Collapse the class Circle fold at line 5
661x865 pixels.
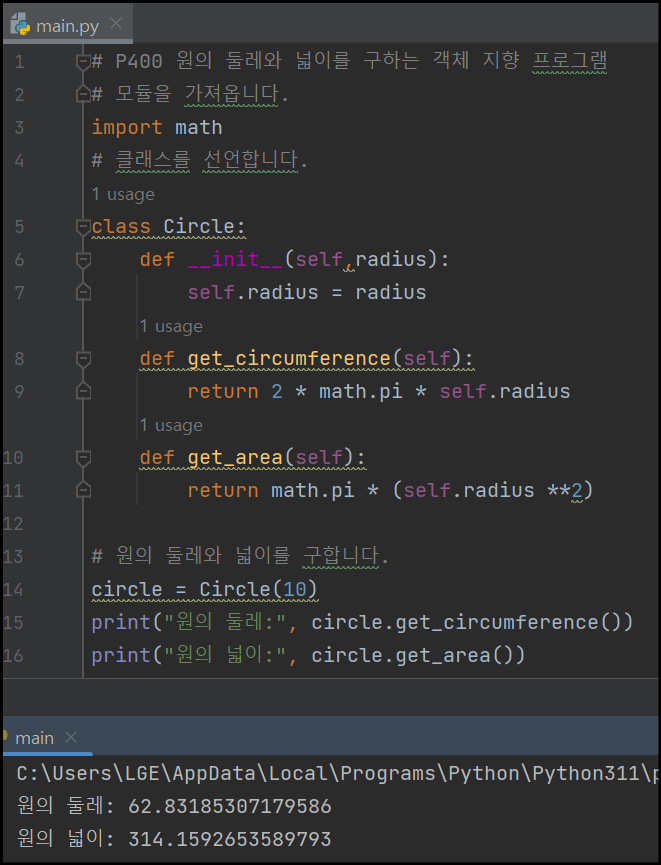[83, 227]
